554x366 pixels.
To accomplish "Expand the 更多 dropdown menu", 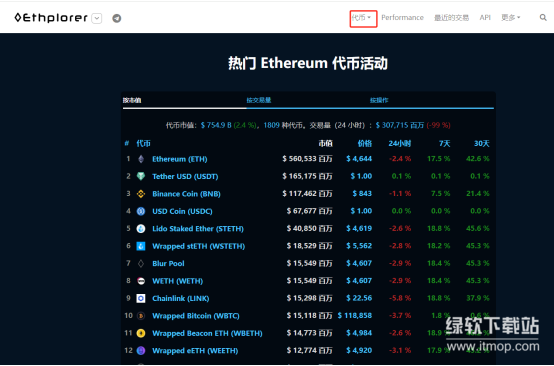I will [x=511, y=18].
